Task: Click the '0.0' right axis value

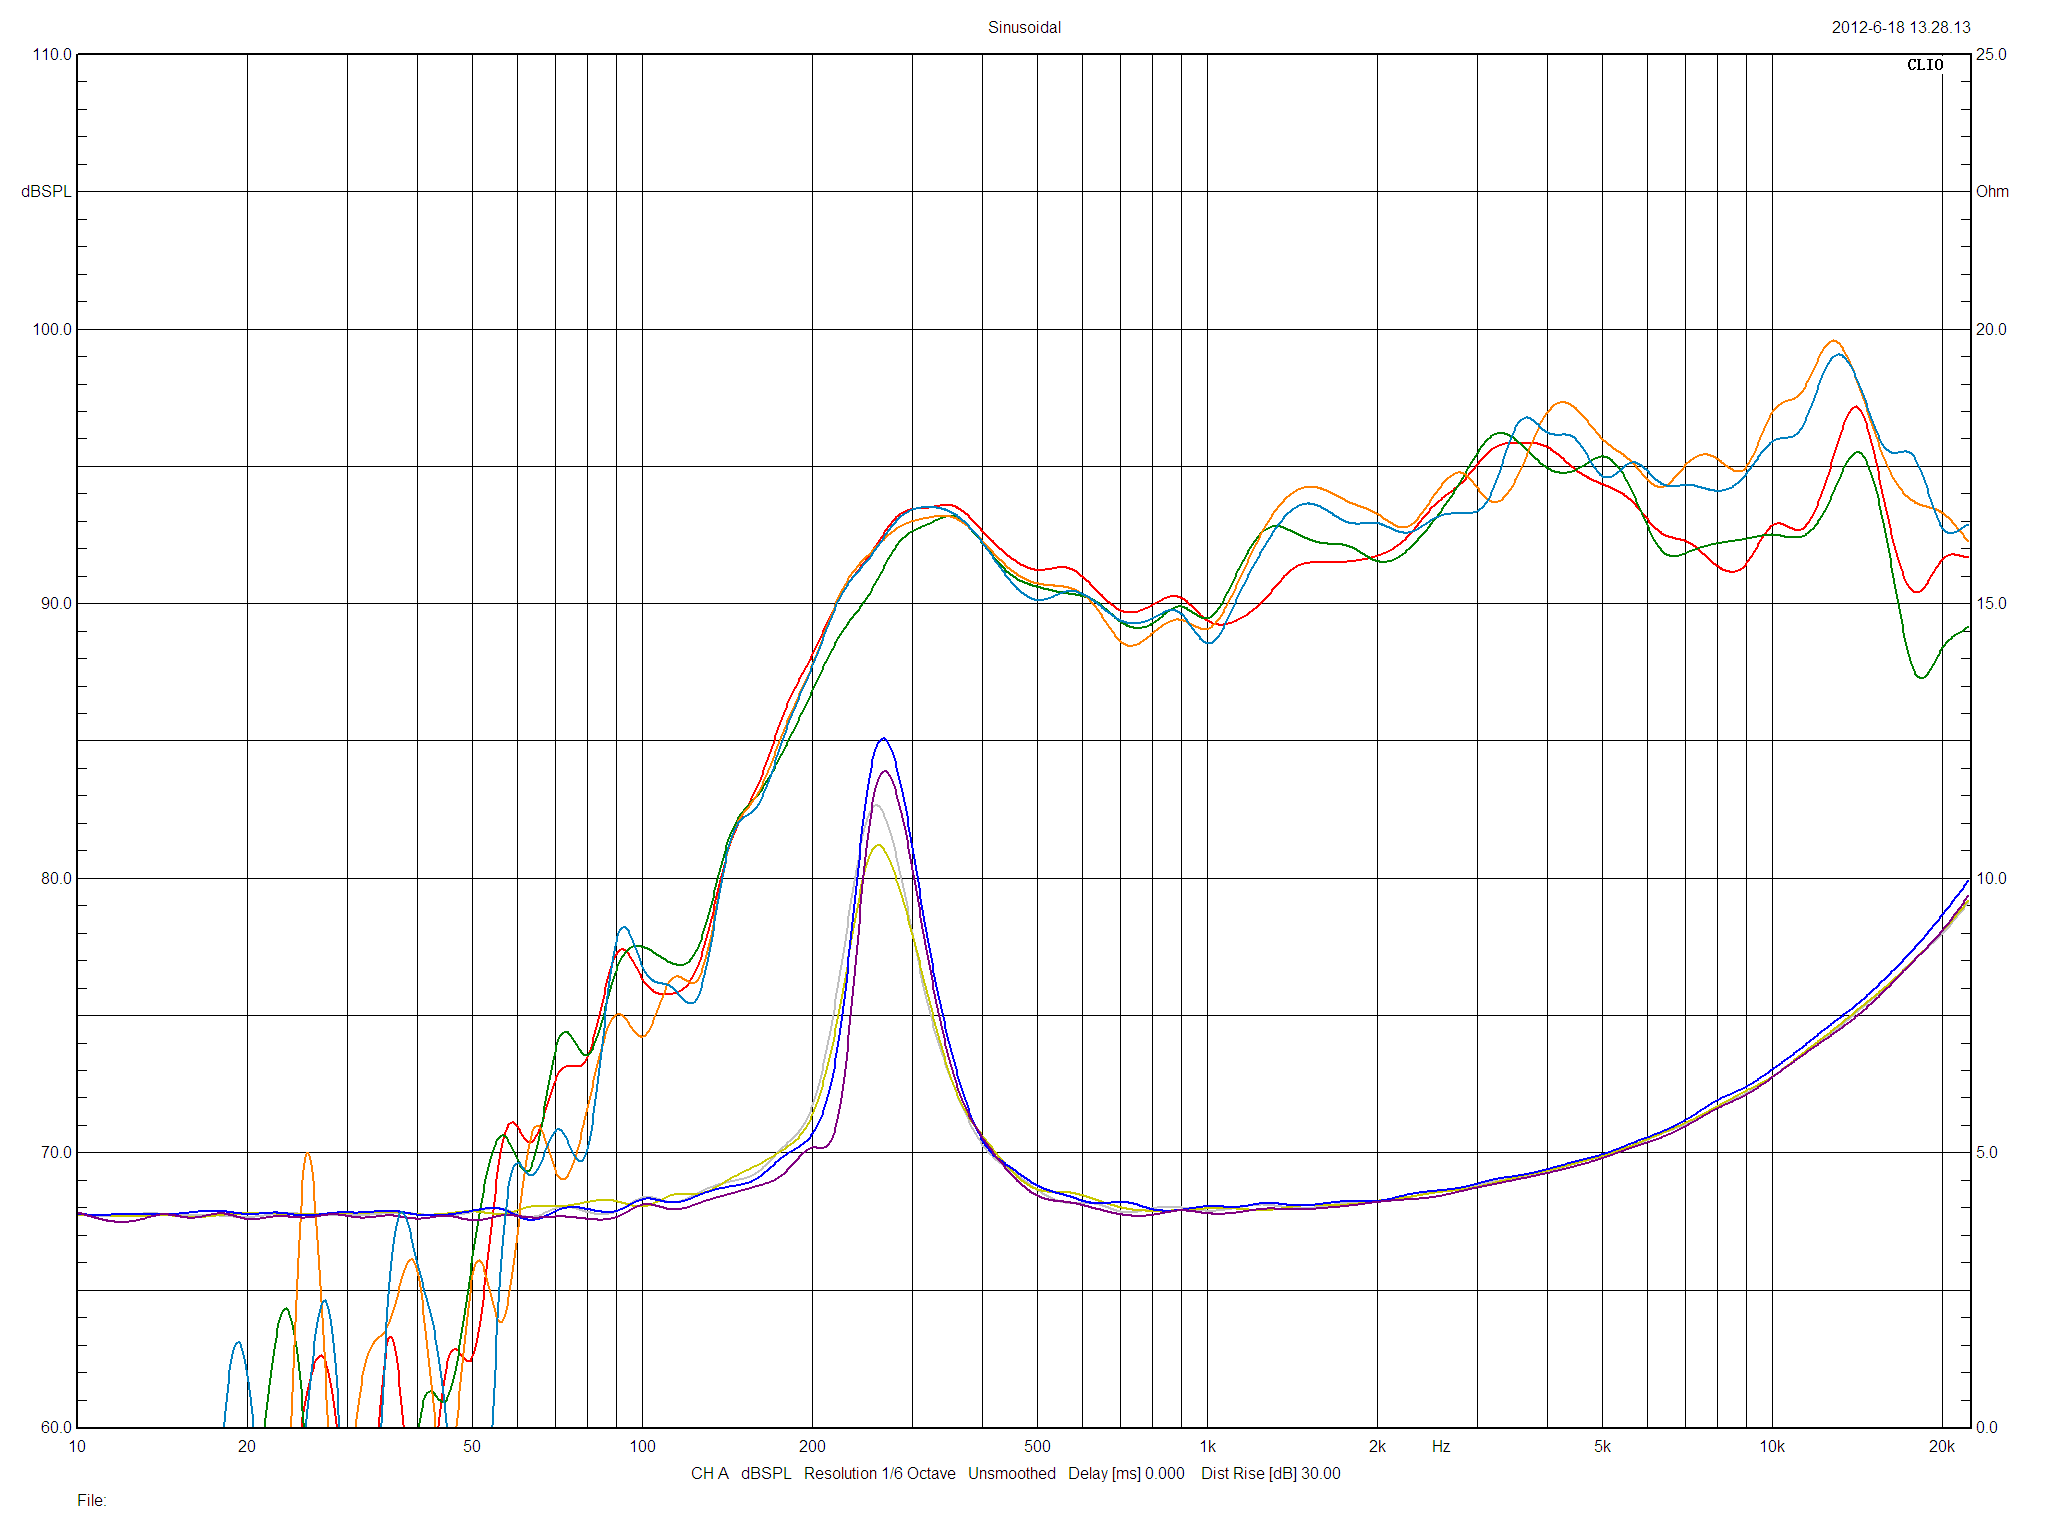Action: 1987,1427
